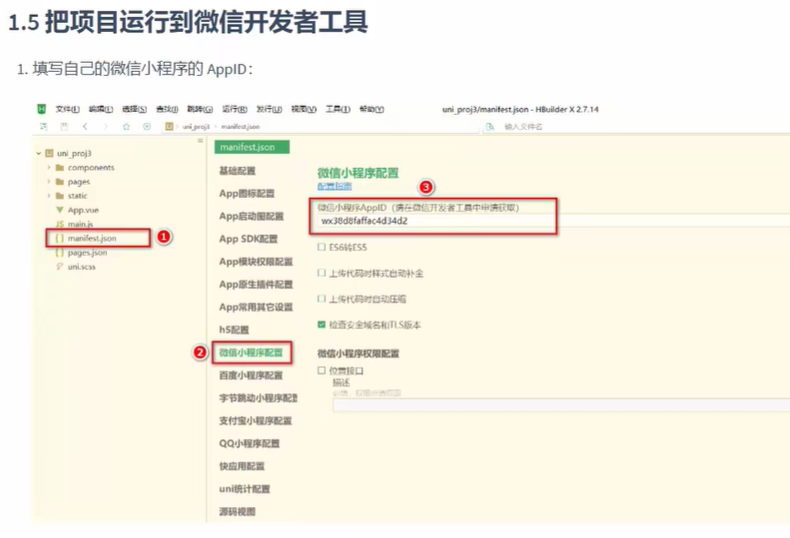Open manifest.json in the project tree

click(92, 238)
